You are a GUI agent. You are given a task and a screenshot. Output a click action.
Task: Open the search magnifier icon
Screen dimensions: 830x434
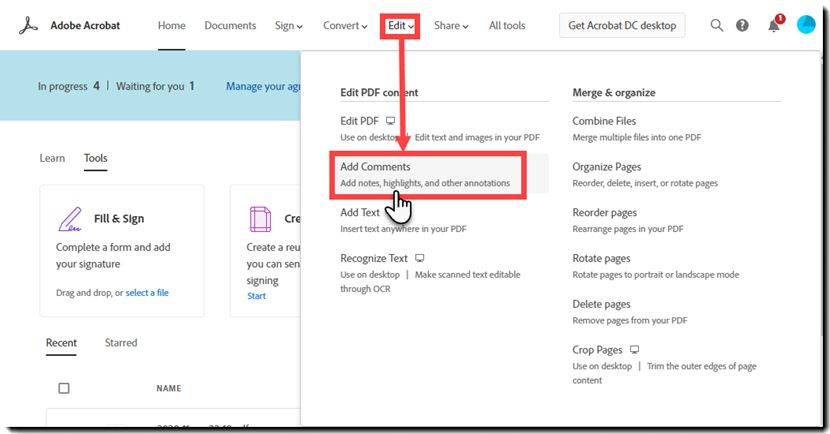coord(716,25)
